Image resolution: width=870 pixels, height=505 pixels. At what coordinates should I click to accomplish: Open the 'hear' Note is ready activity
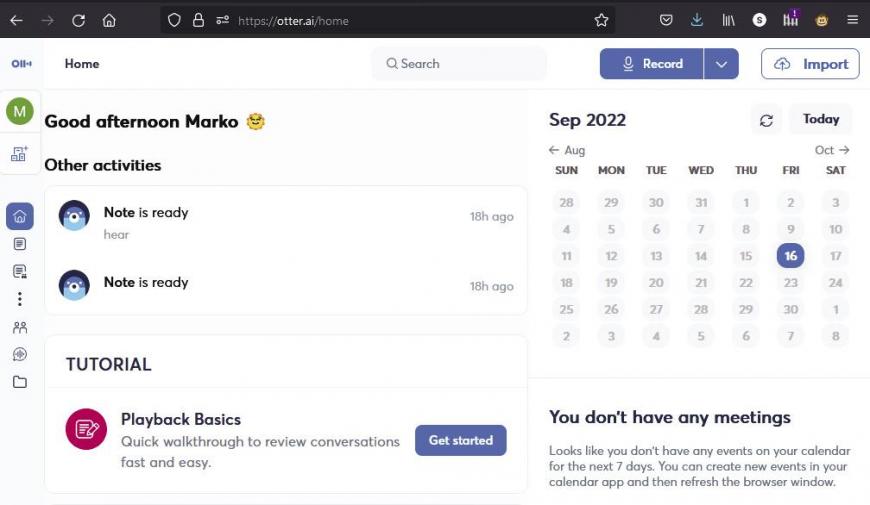click(x=286, y=222)
